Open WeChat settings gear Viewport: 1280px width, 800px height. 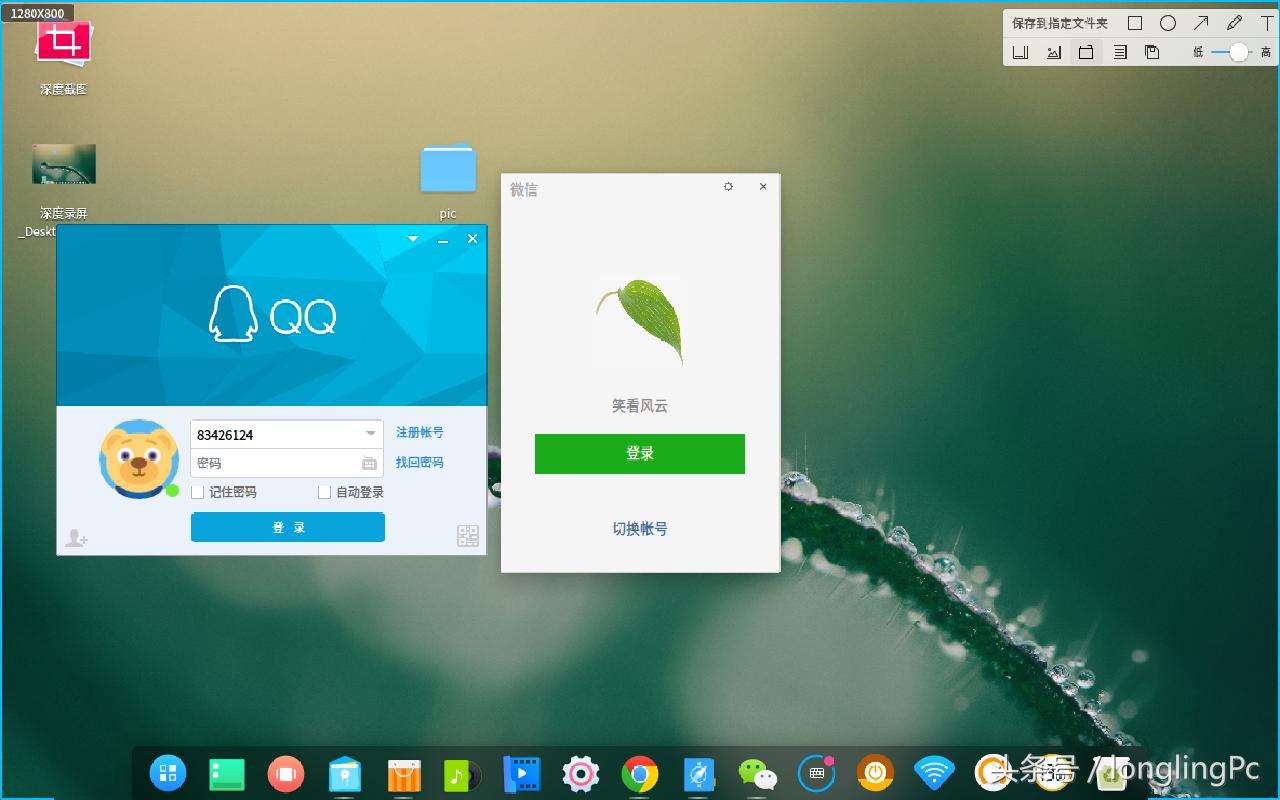click(x=728, y=186)
